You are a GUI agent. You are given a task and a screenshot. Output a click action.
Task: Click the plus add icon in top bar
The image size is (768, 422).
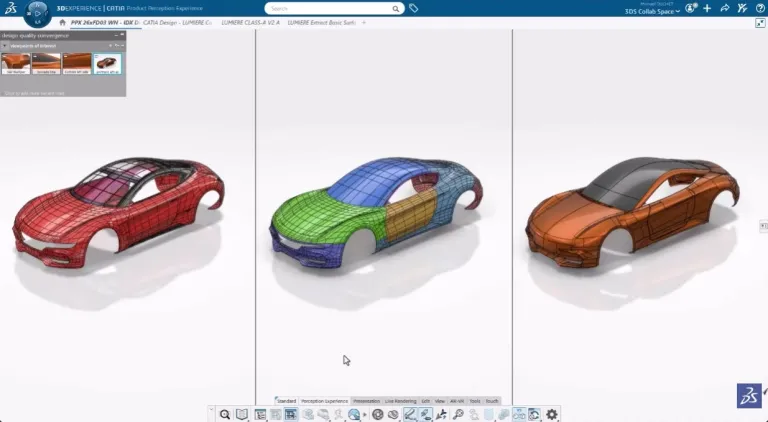[707, 8]
